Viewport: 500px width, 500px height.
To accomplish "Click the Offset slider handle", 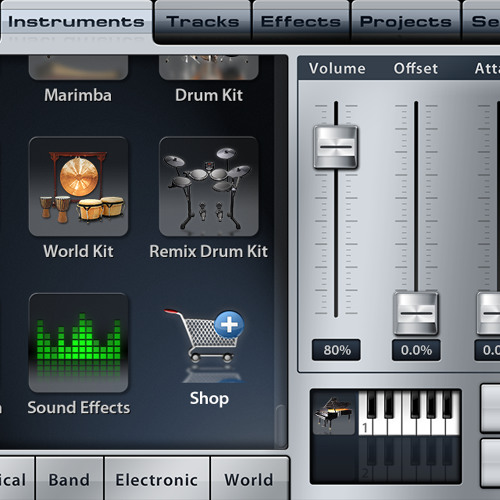I will pos(416,313).
